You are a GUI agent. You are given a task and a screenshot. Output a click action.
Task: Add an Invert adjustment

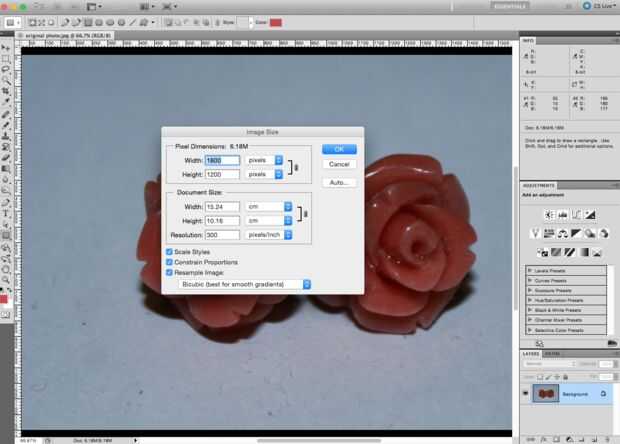[542, 252]
